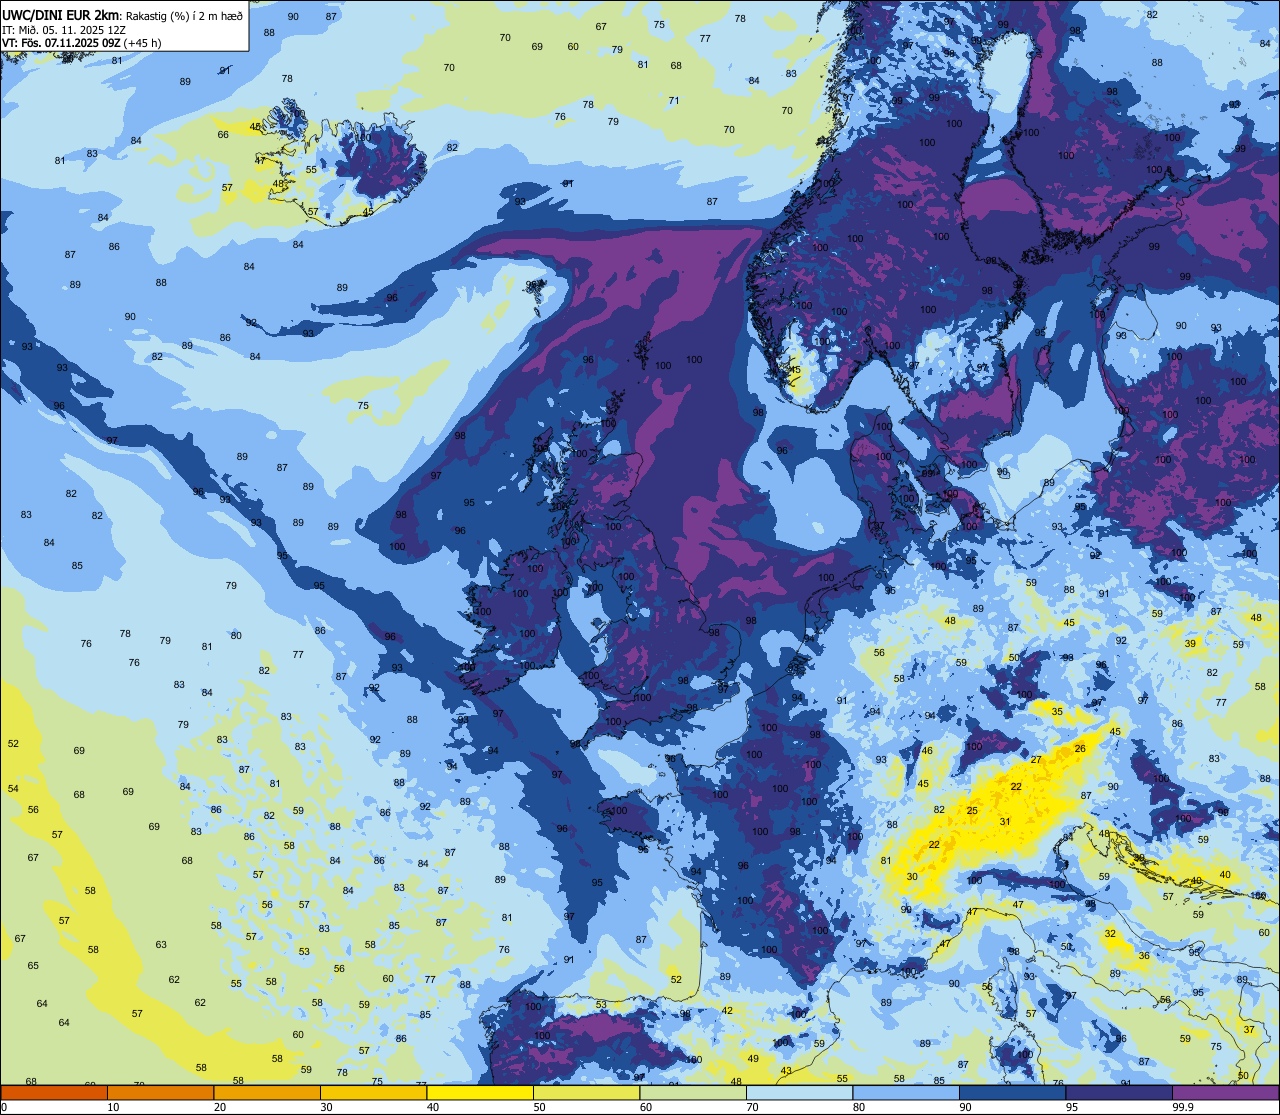Click the 35 humidity label in yellow patch
This screenshot has height=1115, width=1280.
point(1057,711)
